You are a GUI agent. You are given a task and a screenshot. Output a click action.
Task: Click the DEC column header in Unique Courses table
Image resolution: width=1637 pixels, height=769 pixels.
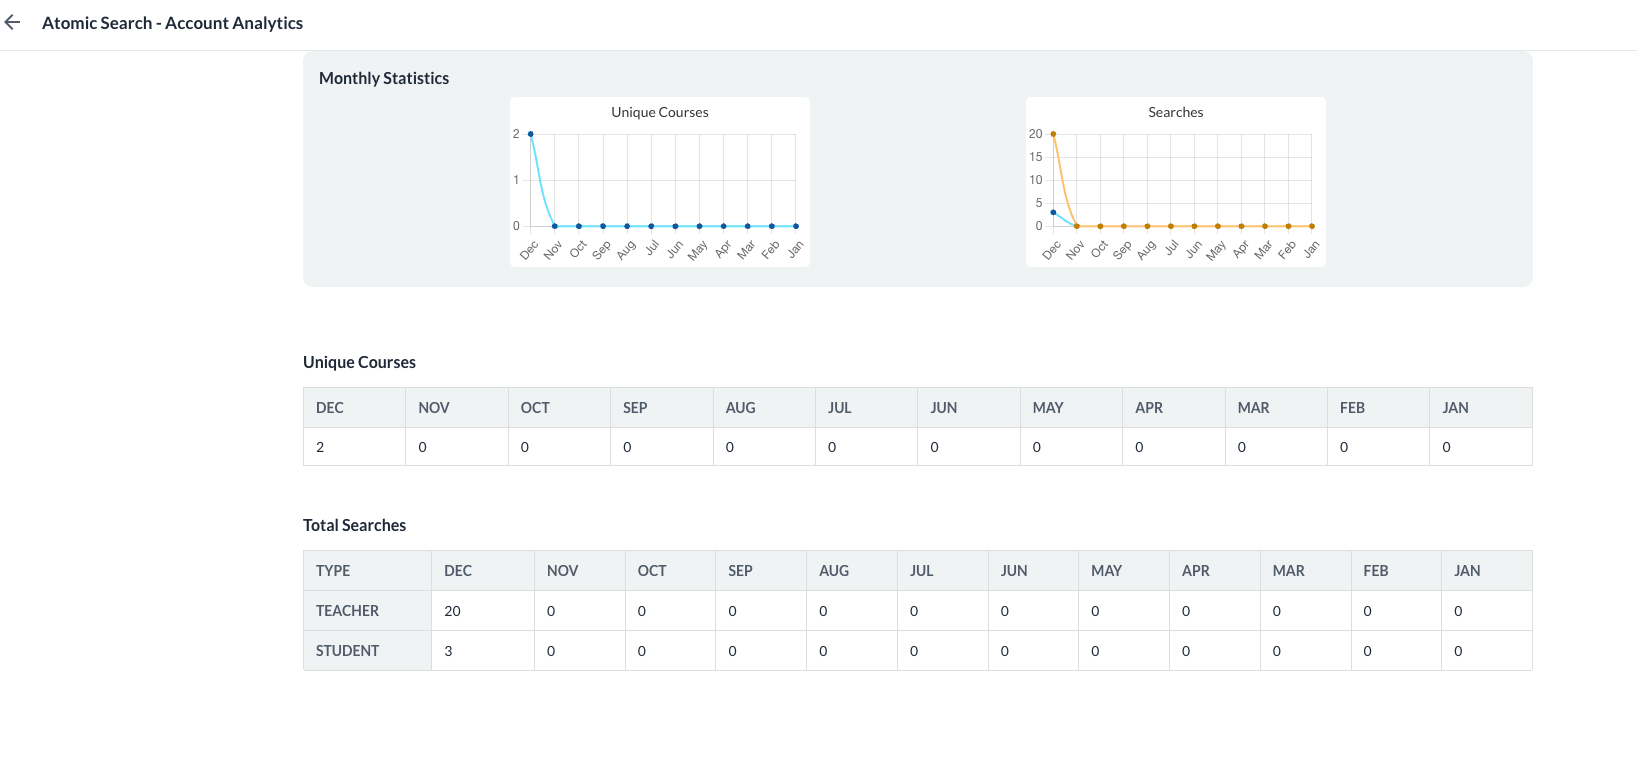pyautogui.click(x=330, y=408)
